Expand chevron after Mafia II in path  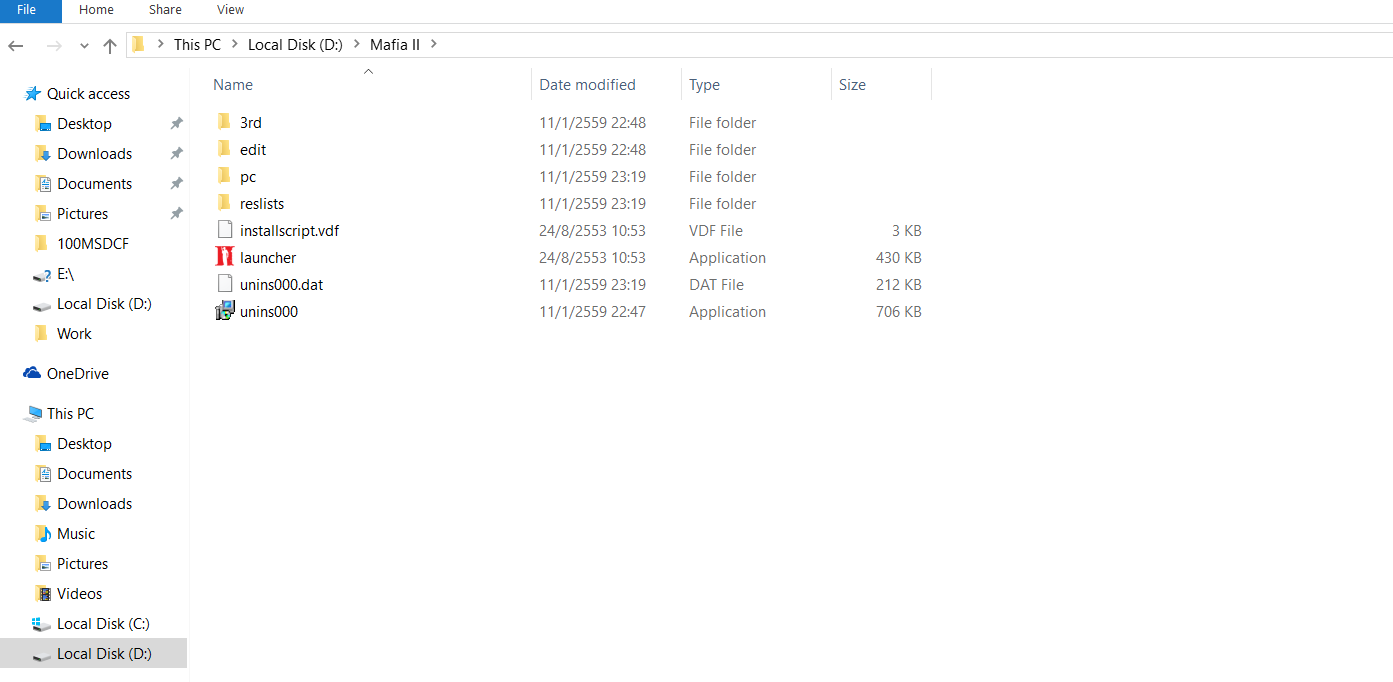(434, 44)
